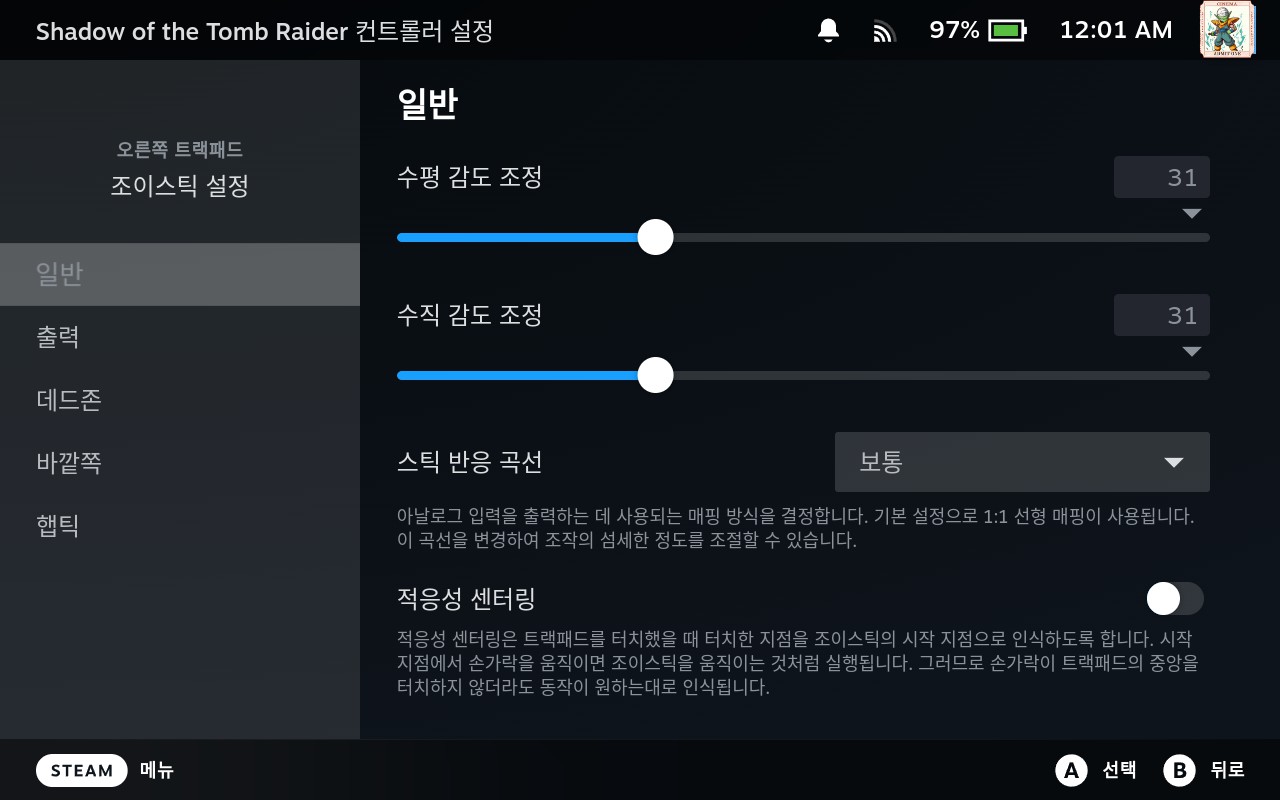Viewport: 1280px width, 800px height.
Task: Click the 선택 label in footer
Action: (x=1119, y=770)
